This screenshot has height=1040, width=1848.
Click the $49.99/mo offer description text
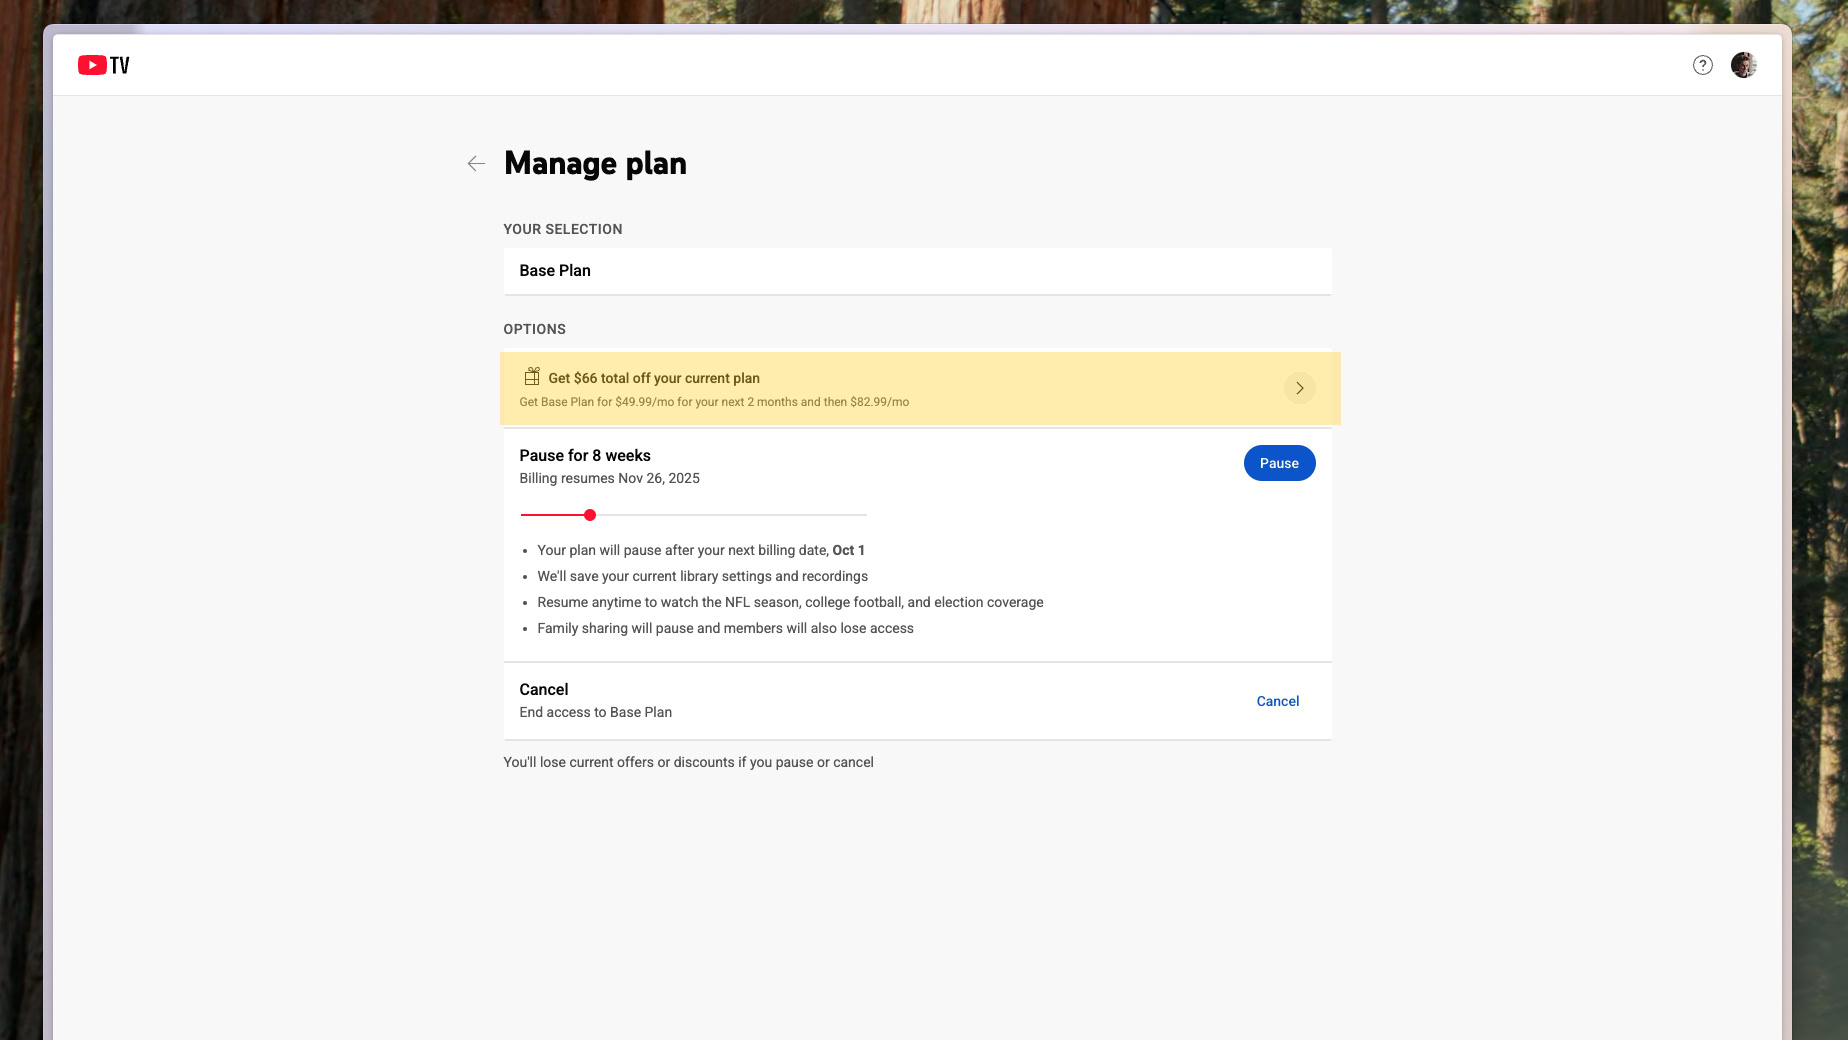coord(713,402)
